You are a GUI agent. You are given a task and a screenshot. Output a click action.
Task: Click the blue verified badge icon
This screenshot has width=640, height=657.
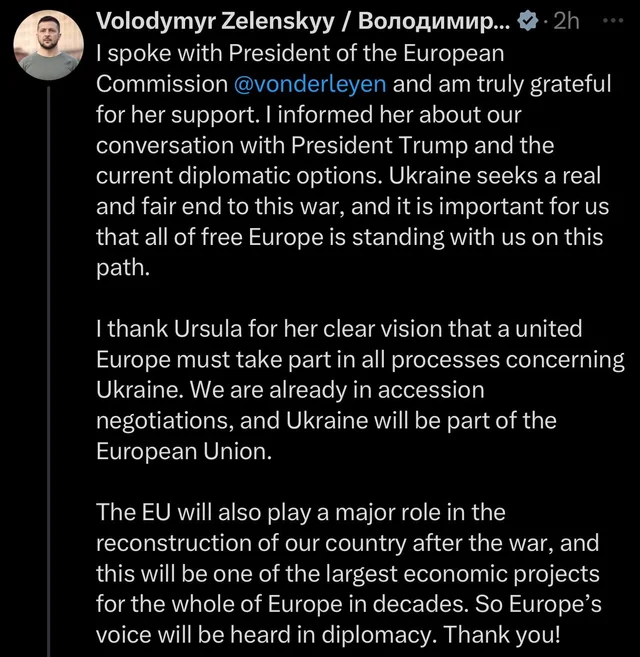coord(528,21)
